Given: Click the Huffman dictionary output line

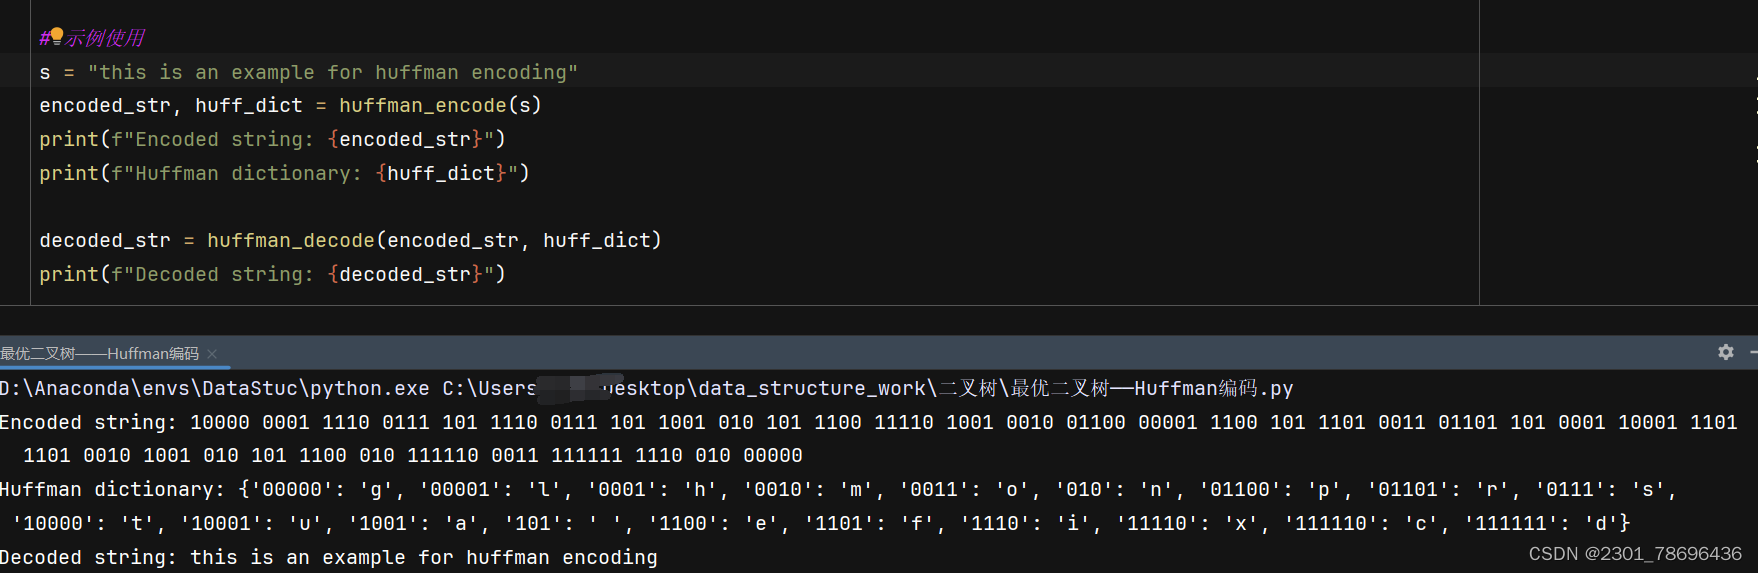Looking at the screenshot, I should [x=838, y=489].
